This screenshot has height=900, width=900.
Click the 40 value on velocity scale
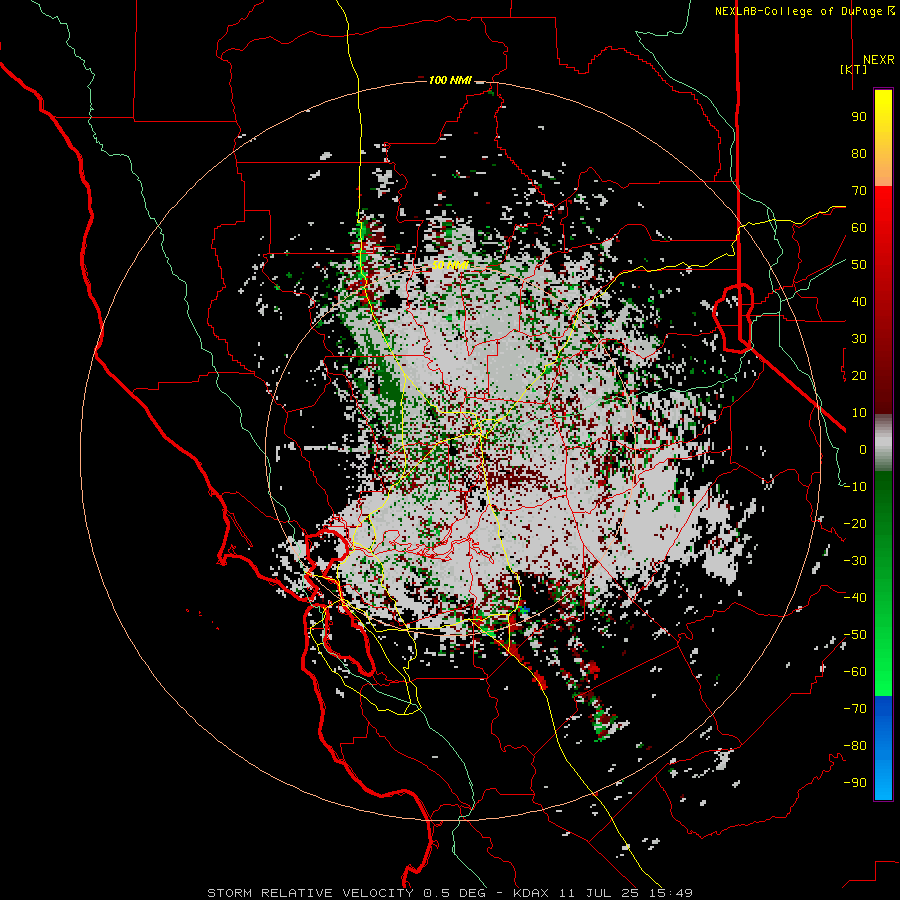tap(859, 301)
